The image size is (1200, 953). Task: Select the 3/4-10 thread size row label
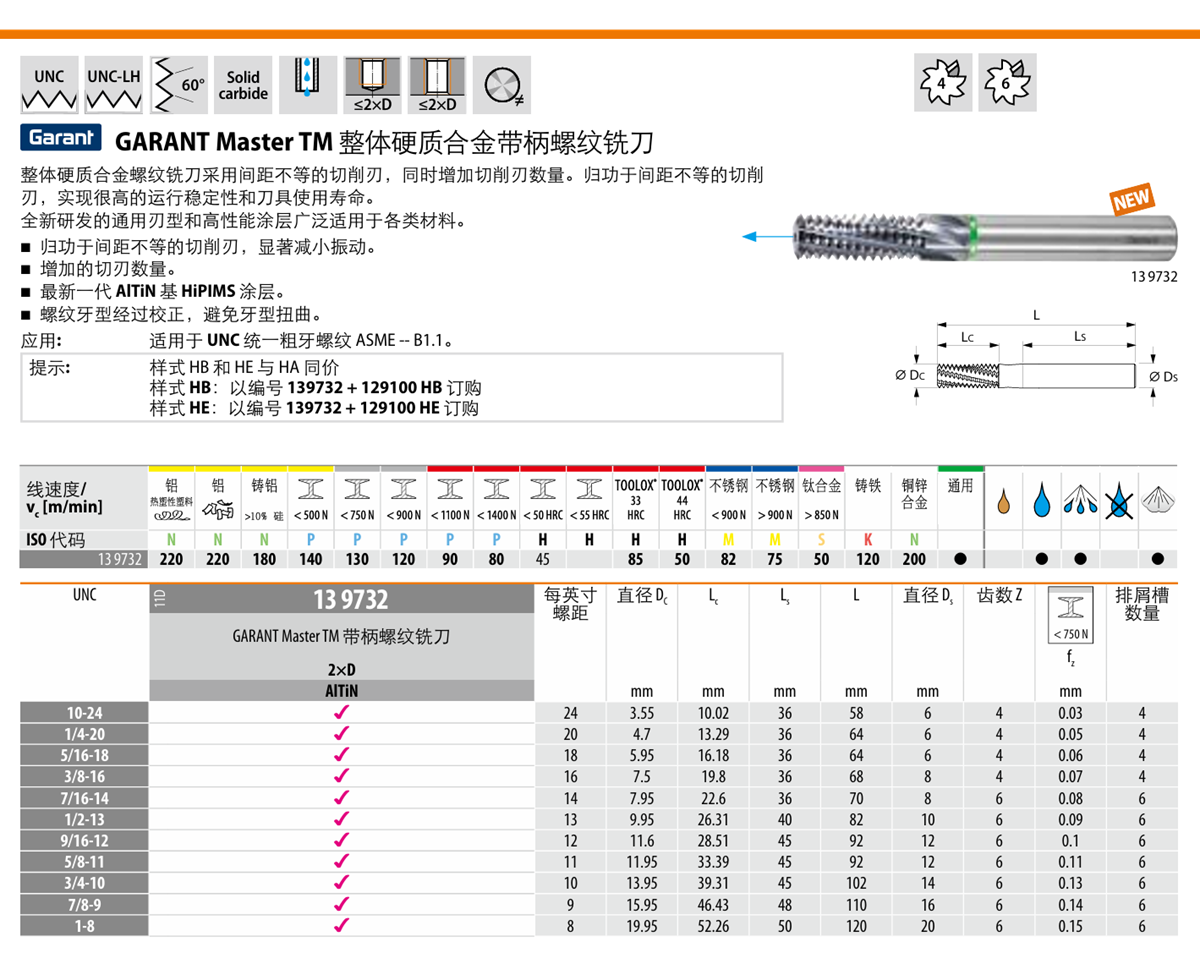click(84, 884)
